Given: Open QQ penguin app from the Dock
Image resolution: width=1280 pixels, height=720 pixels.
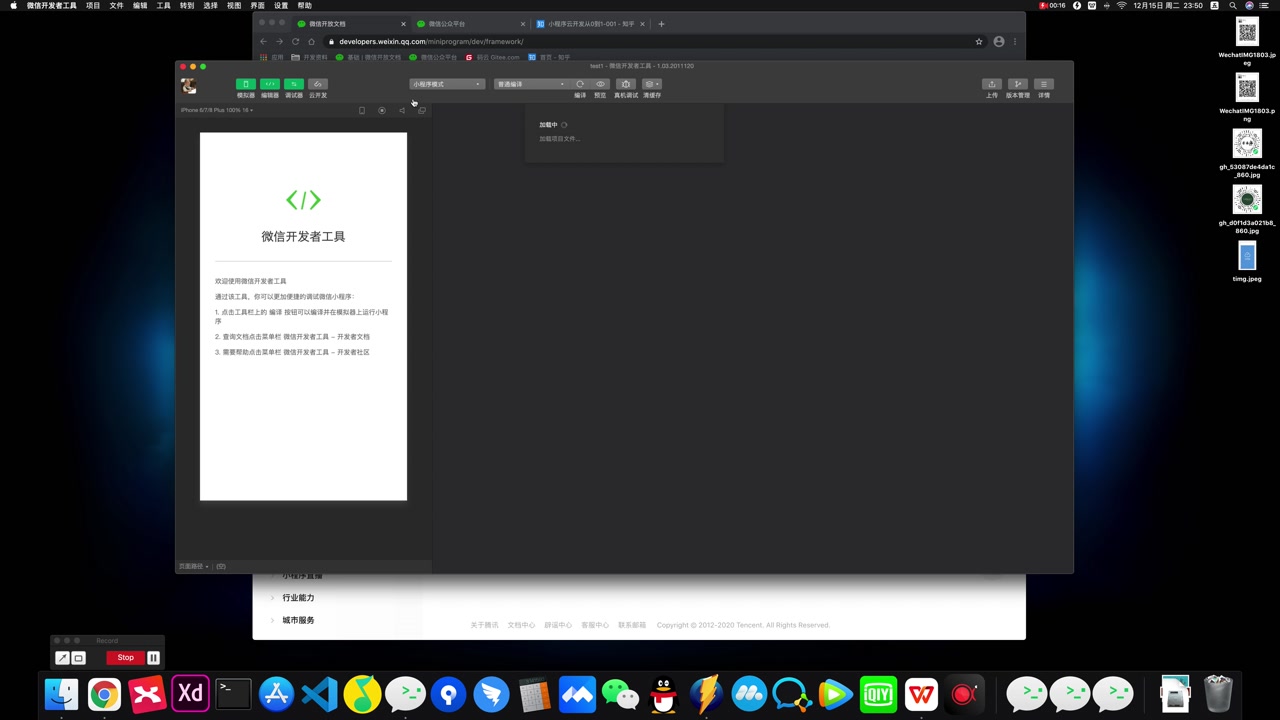Looking at the screenshot, I should pos(663,694).
